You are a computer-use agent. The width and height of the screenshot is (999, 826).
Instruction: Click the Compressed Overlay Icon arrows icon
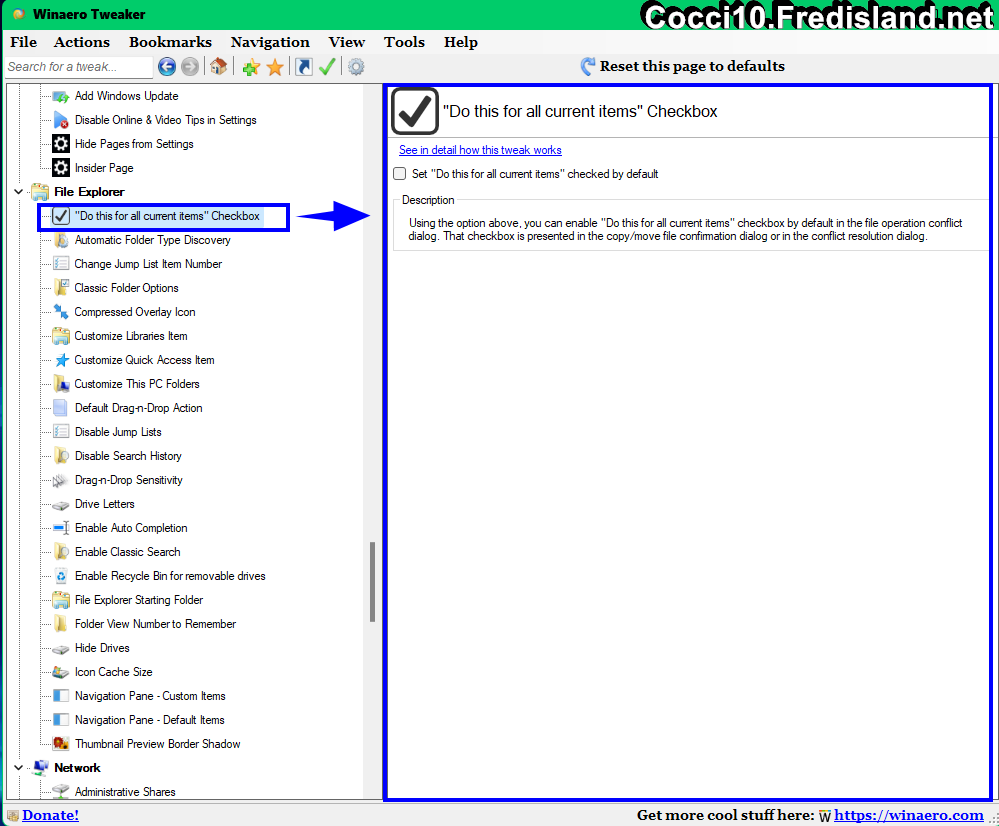coord(61,312)
